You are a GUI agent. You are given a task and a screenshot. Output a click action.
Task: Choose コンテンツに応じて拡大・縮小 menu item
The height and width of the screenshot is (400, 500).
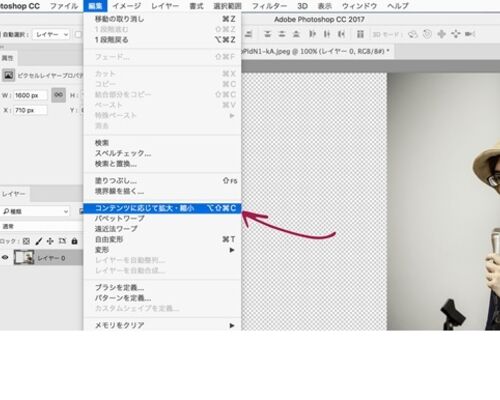point(162,208)
